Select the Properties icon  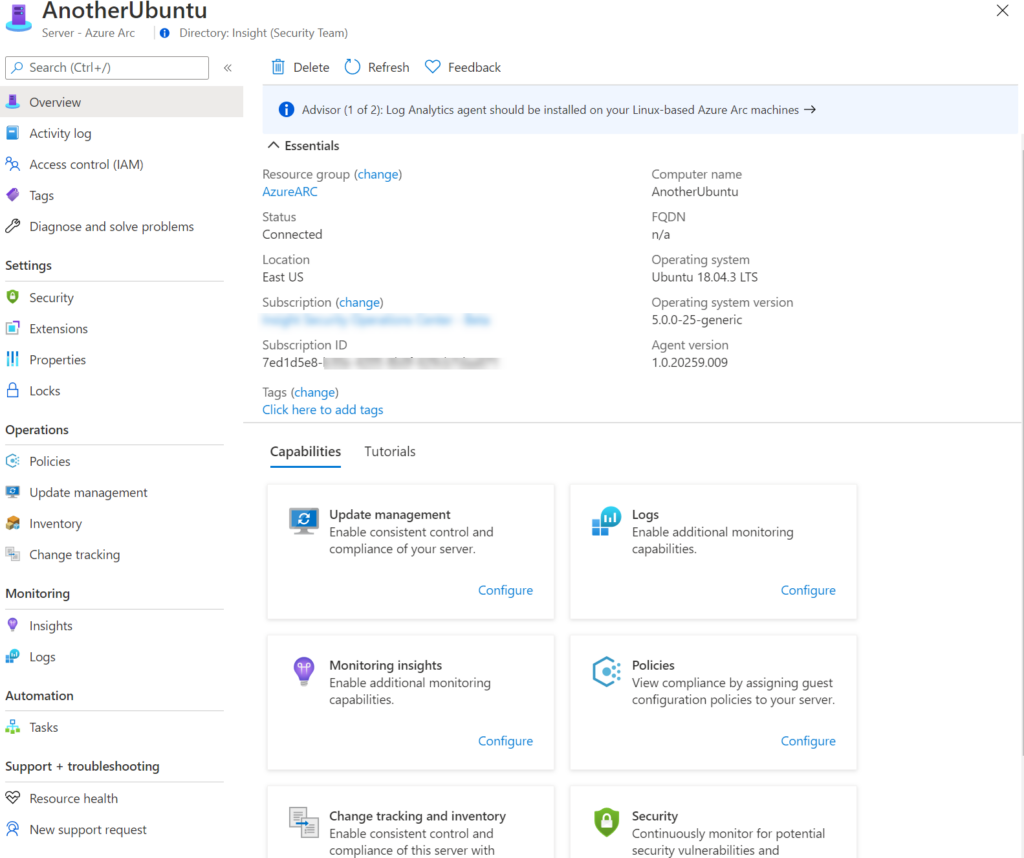(12, 359)
